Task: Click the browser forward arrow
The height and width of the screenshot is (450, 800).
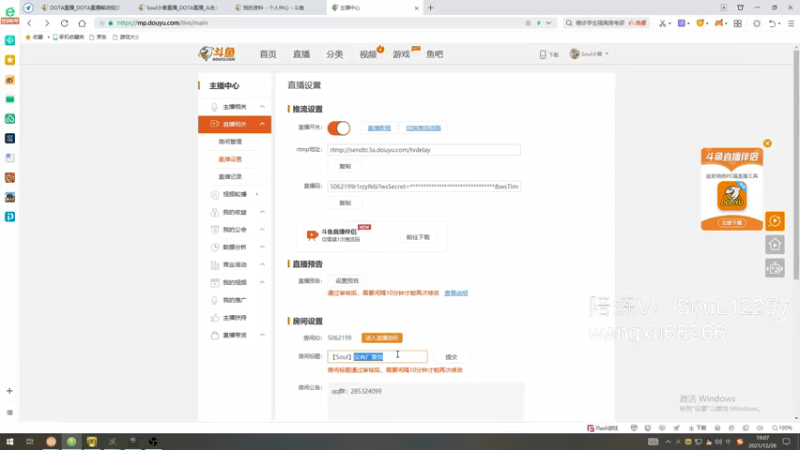Action: (47, 23)
